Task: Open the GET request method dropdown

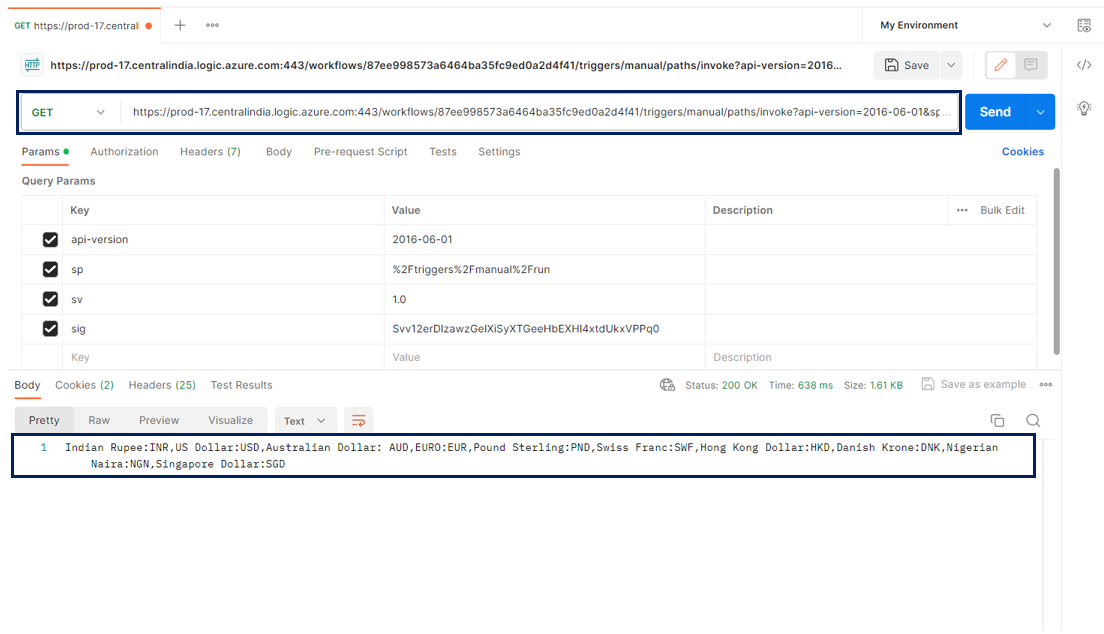Action: [x=67, y=111]
